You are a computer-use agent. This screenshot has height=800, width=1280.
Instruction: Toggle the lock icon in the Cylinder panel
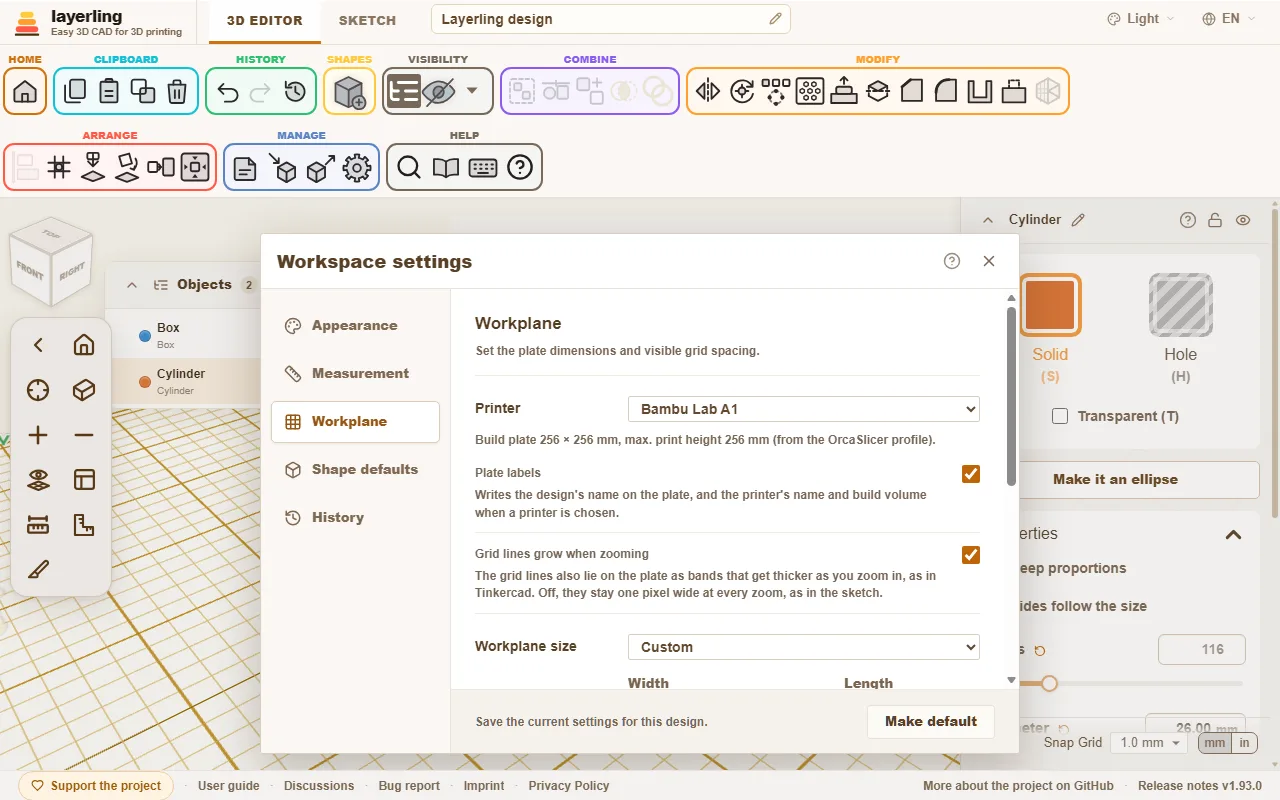(x=1215, y=220)
